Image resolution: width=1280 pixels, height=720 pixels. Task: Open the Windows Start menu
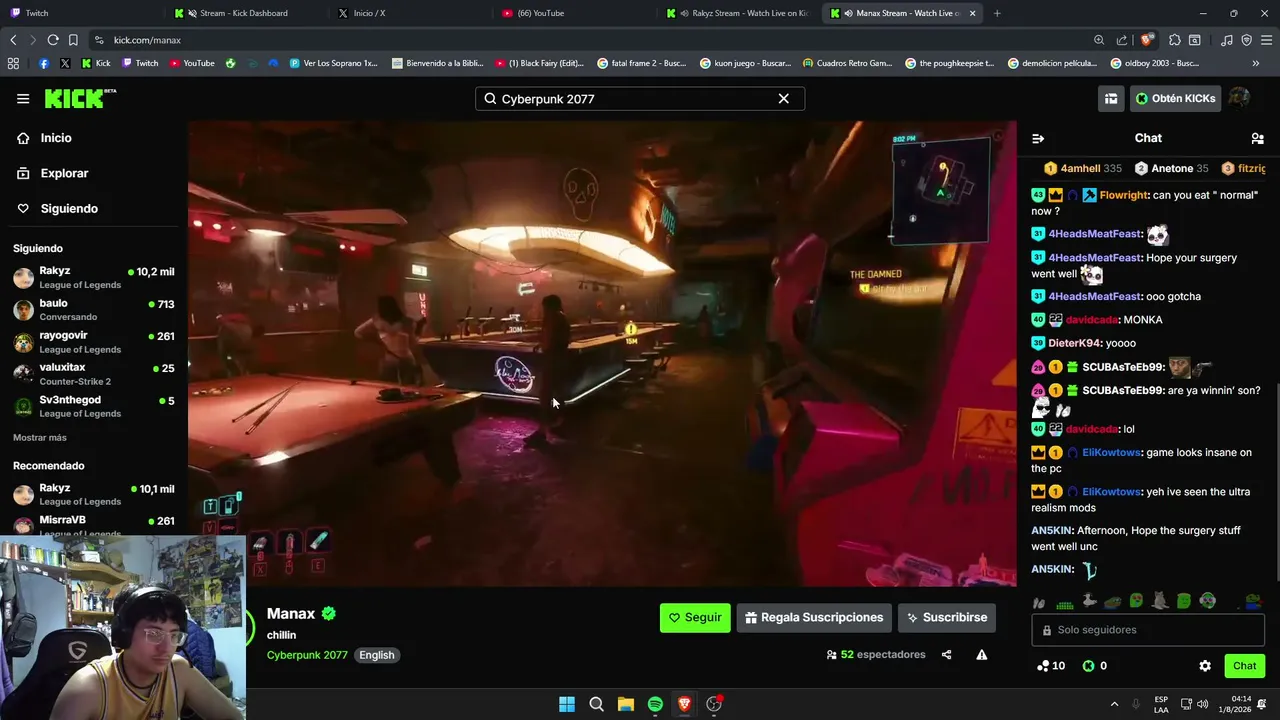567,704
